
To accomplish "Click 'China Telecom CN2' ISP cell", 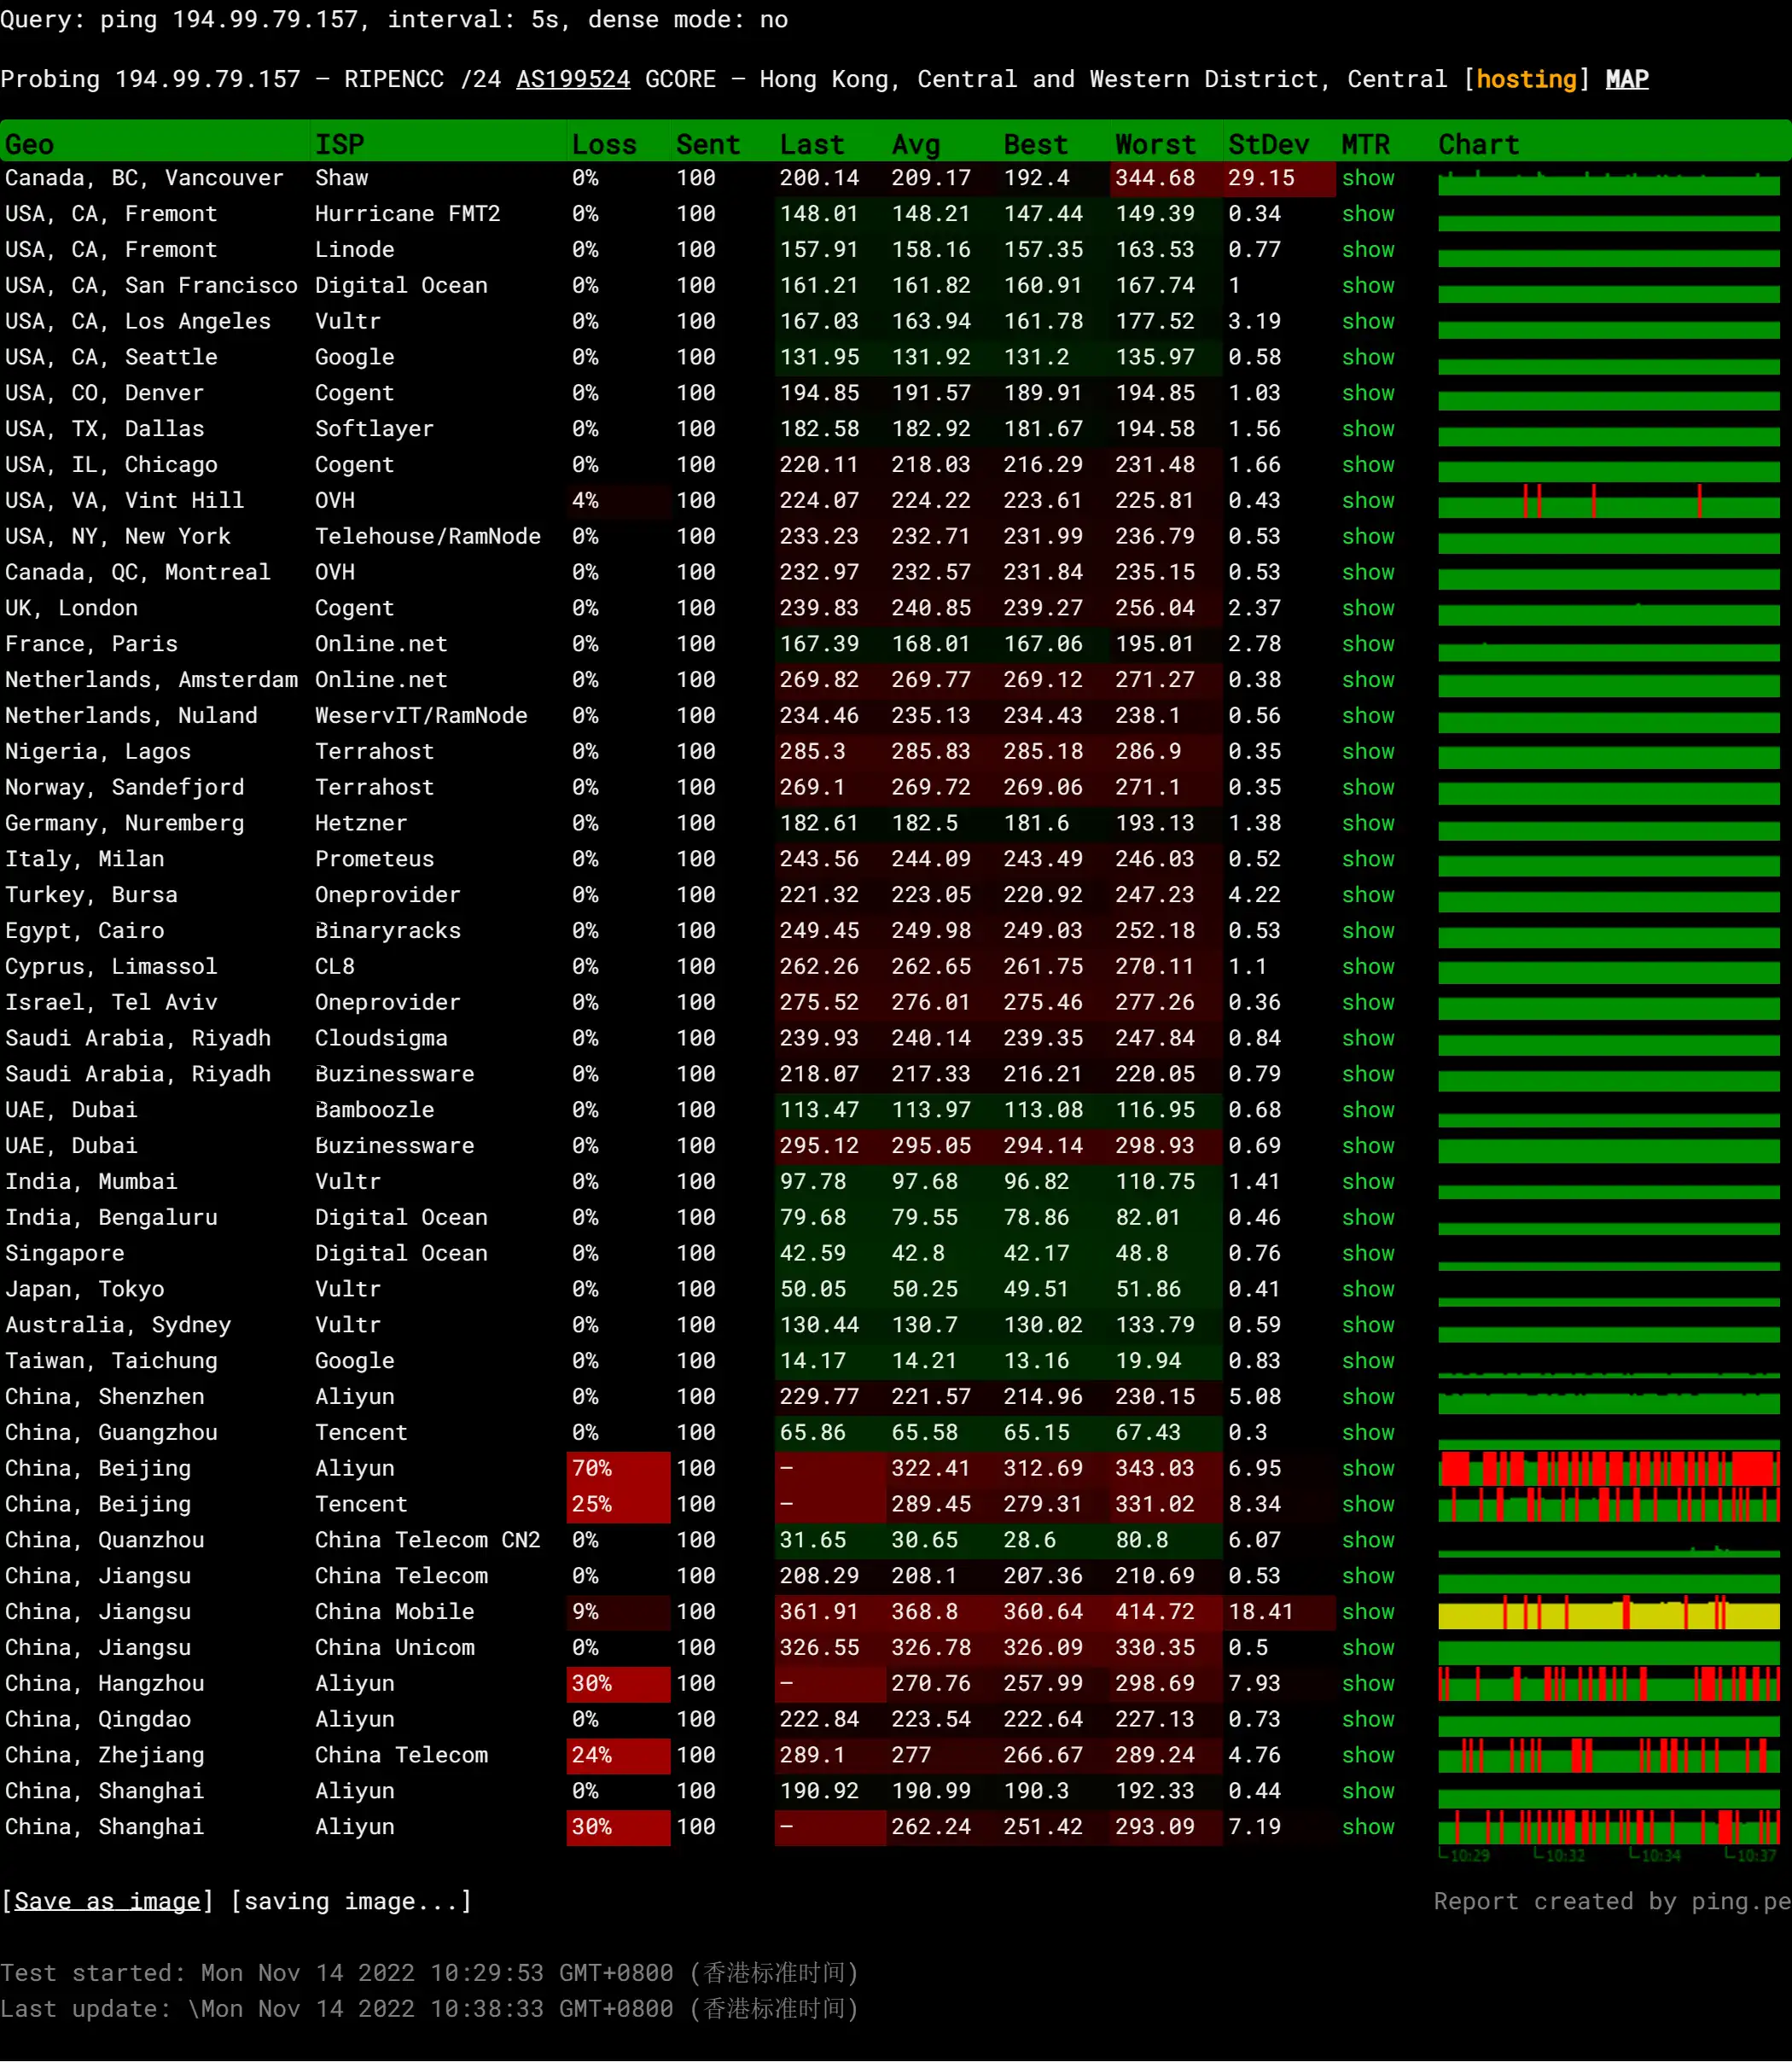I will (x=427, y=1541).
